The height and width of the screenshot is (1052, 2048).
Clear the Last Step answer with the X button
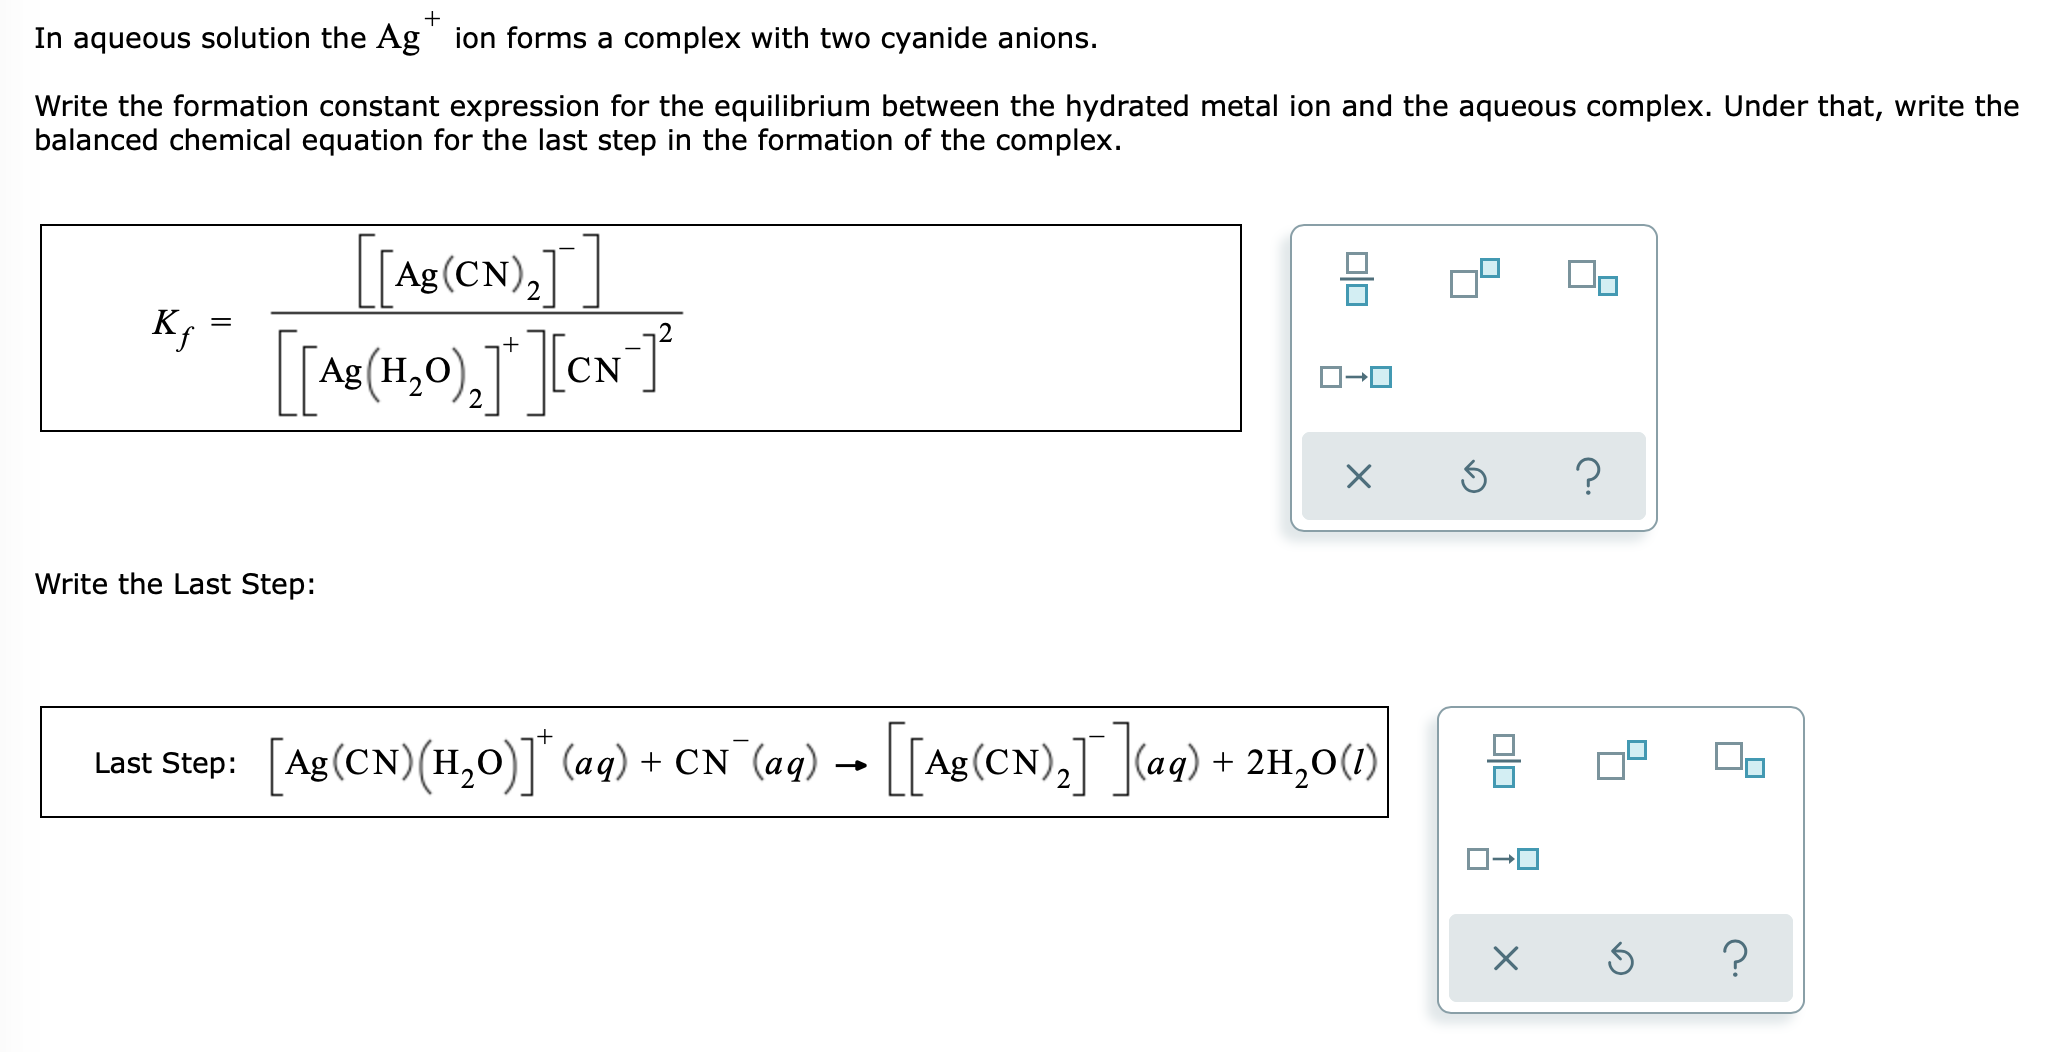coord(1508,959)
